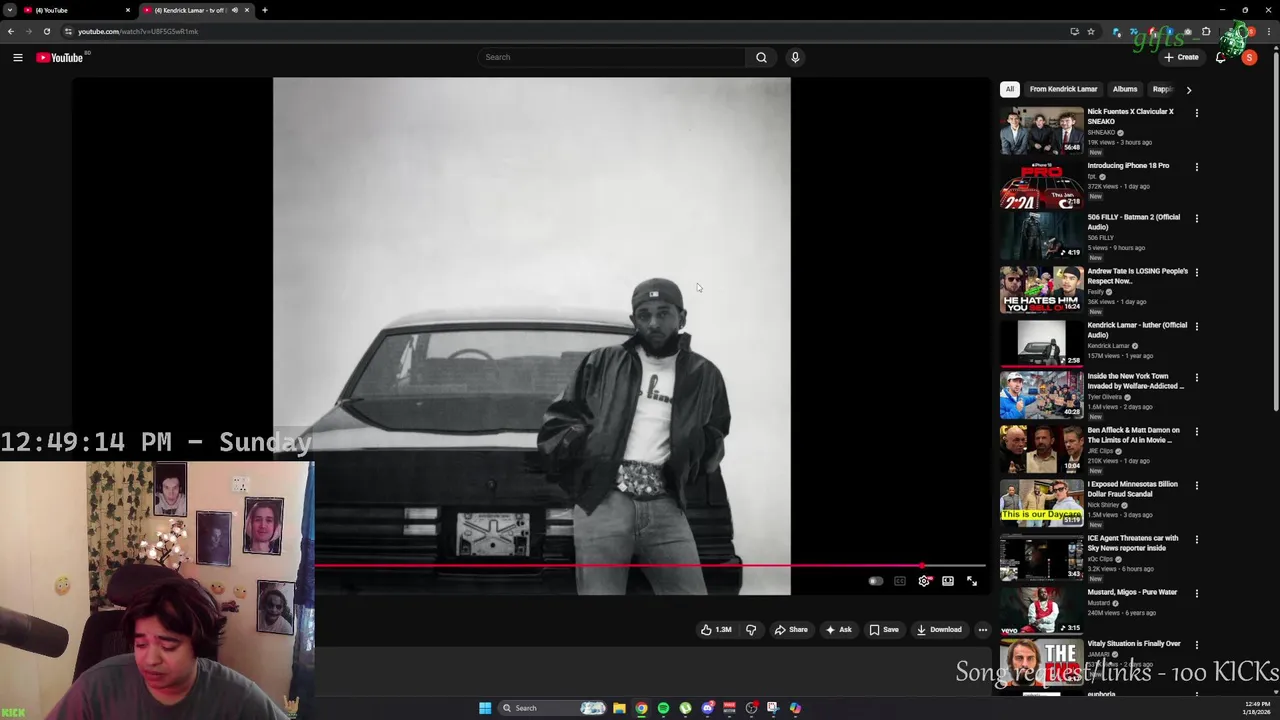Open options for the Minnesota Fraud video
The width and height of the screenshot is (1280, 720).
[x=1197, y=486]
